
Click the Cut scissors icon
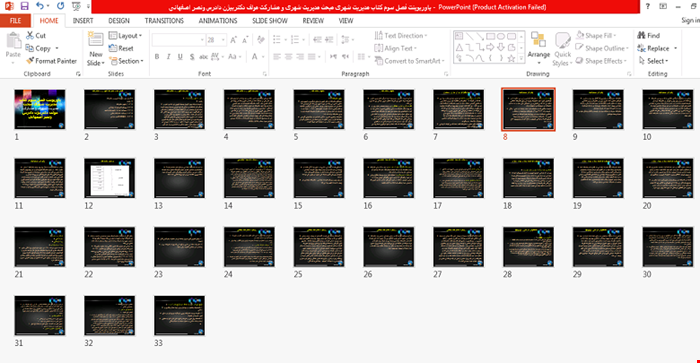(30, 35)
